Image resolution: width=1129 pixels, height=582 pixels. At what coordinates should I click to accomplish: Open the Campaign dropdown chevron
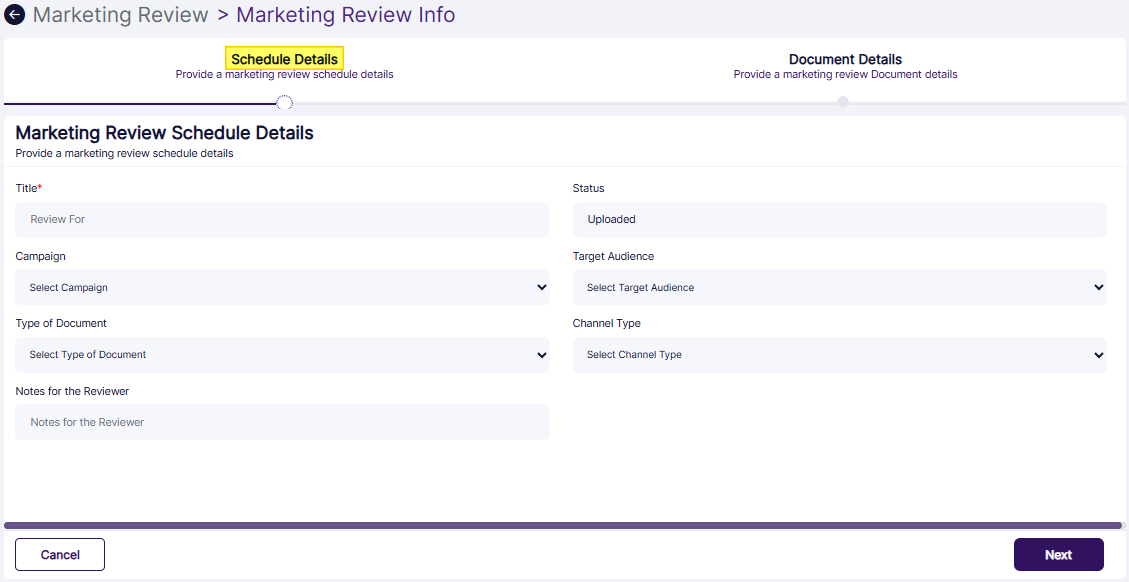point(541,287)
